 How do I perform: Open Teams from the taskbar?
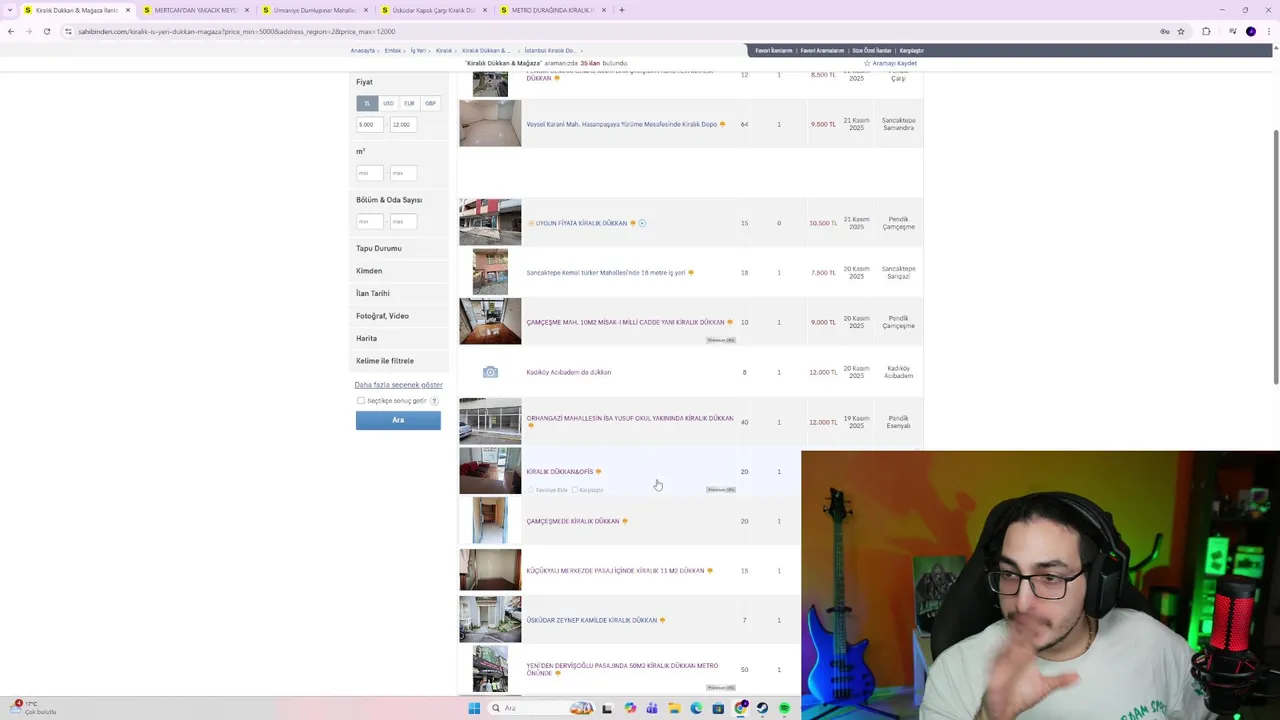point(652,708)
